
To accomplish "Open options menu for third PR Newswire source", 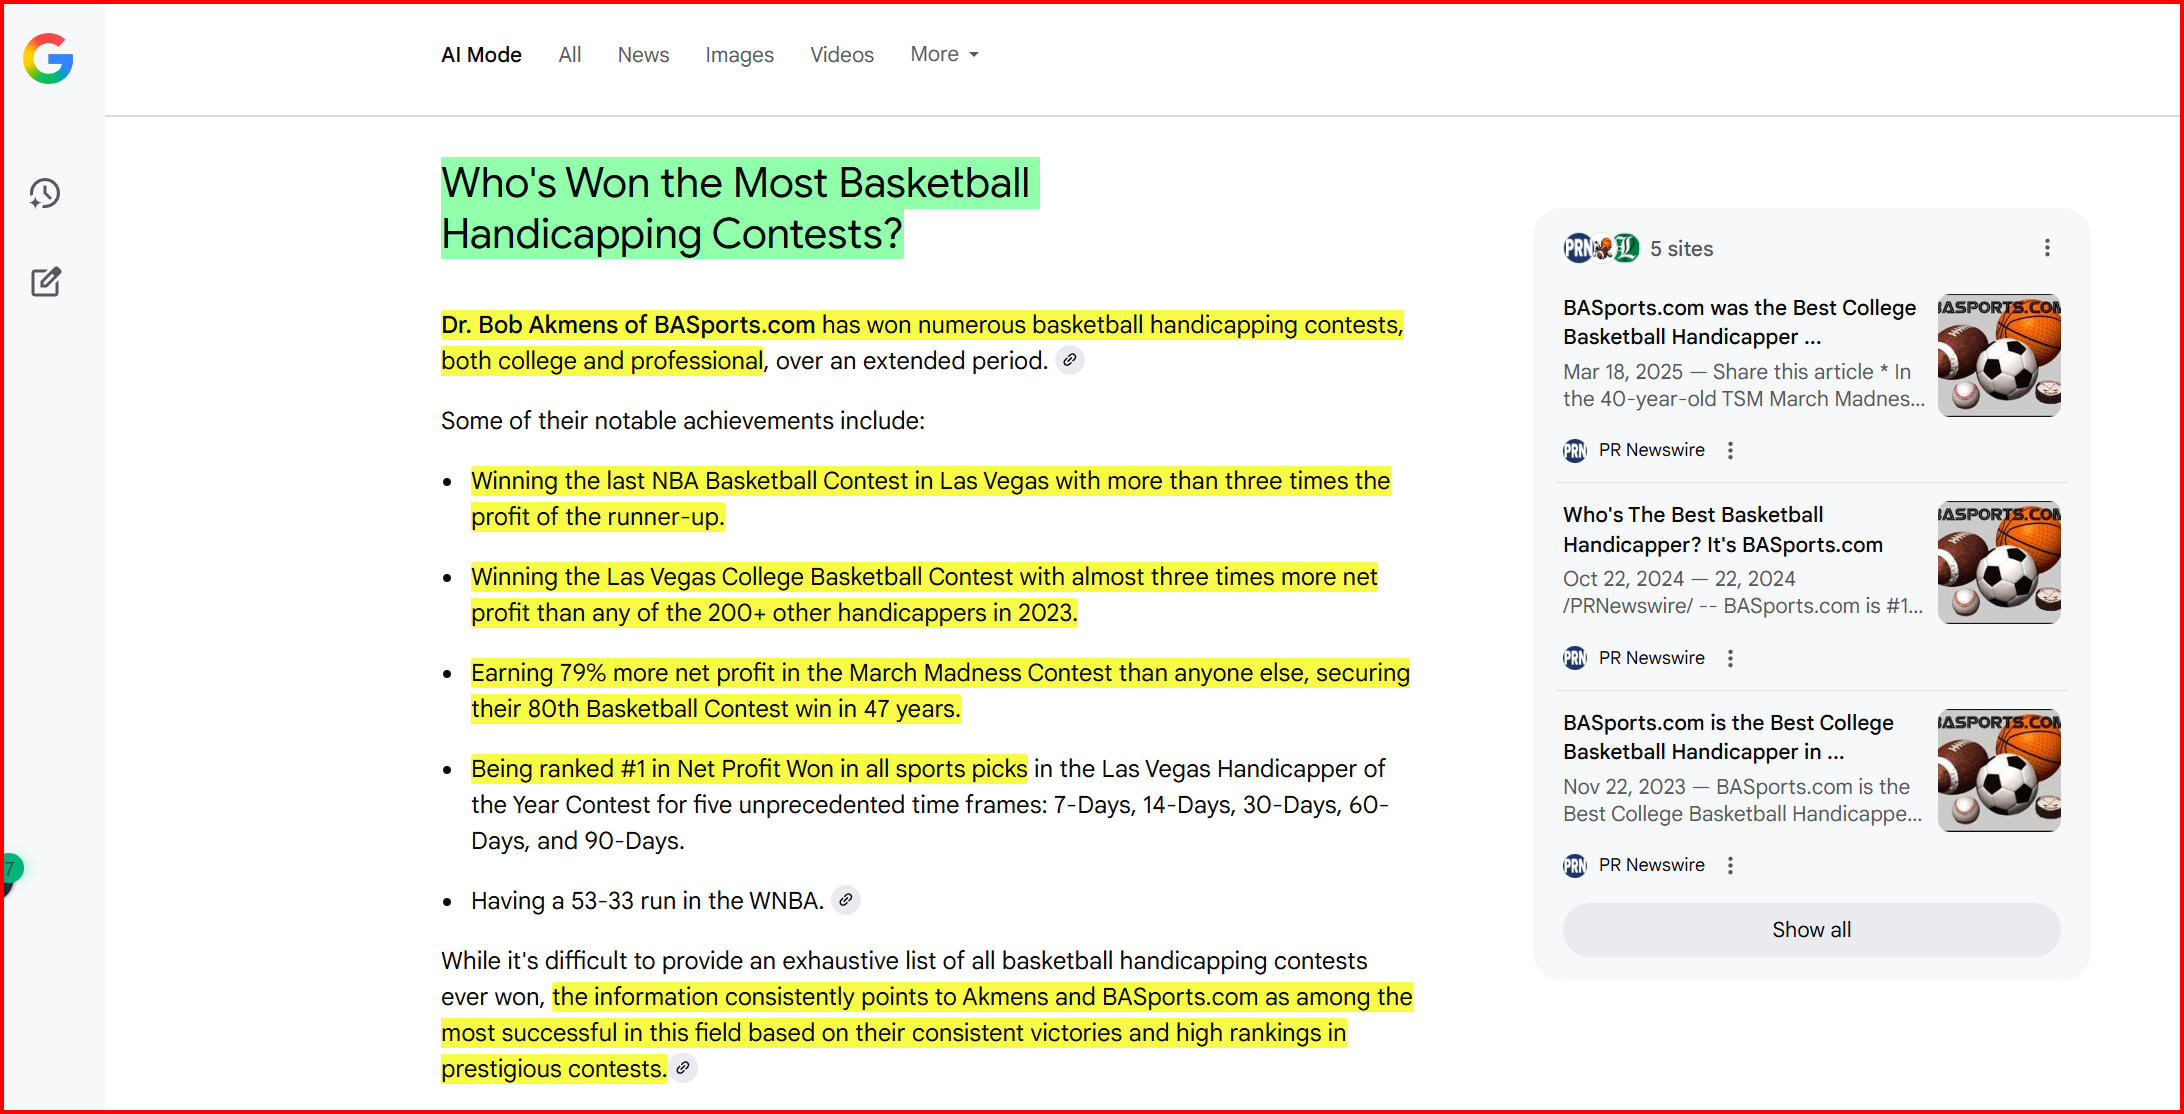I will (x=1730, y=865).
